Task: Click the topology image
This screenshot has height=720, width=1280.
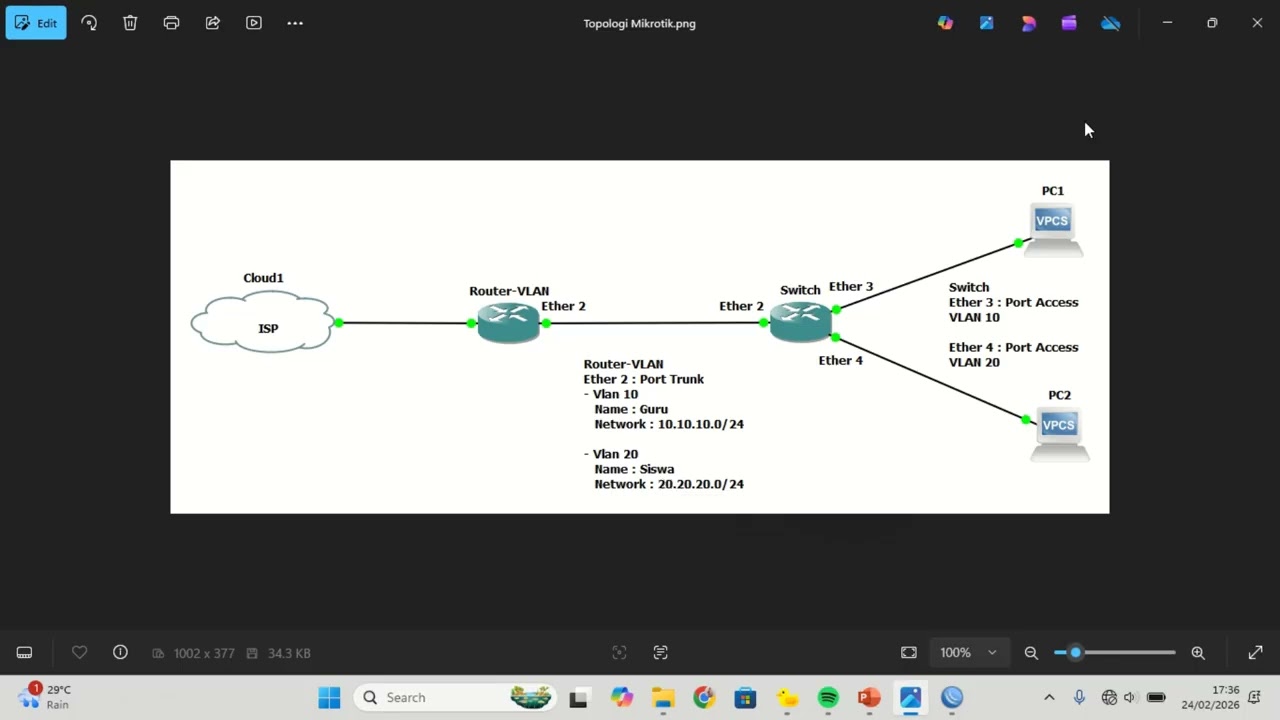Action: 640,337
